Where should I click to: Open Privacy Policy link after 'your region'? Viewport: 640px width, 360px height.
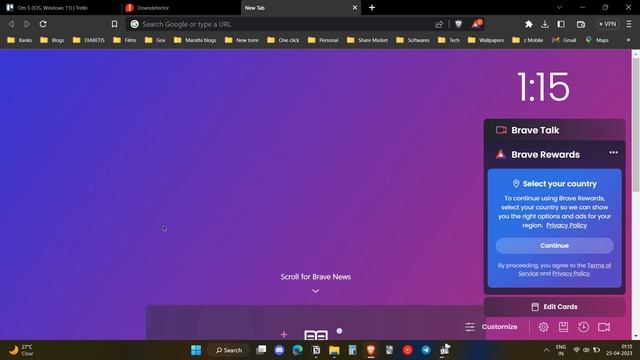[x=567, y=225]
